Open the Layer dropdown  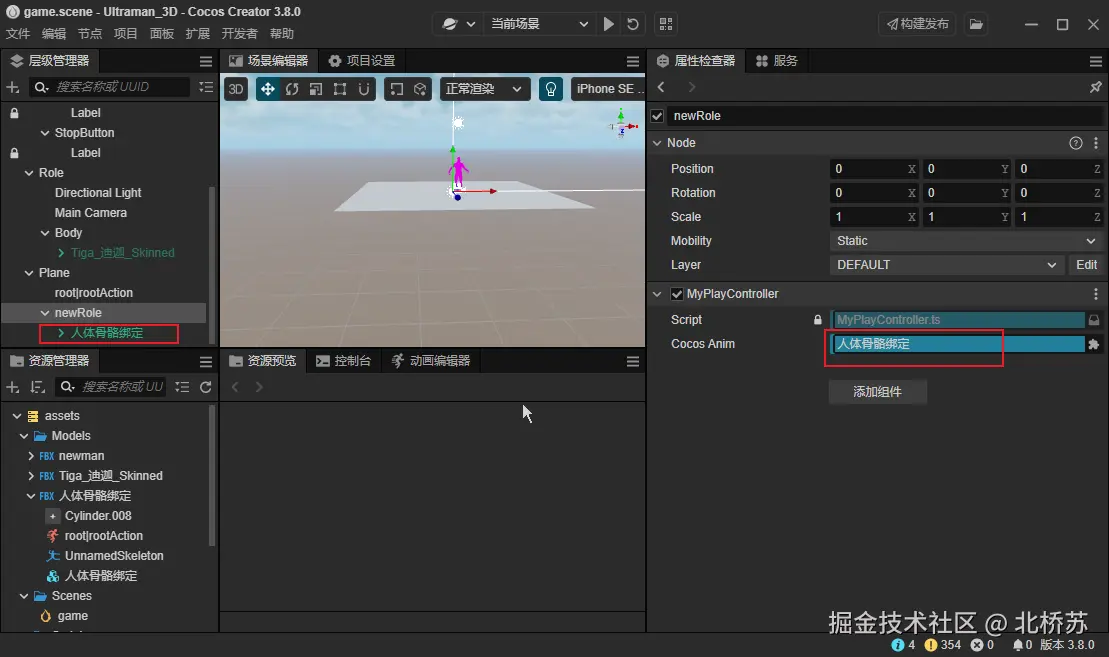pos(946,265)
